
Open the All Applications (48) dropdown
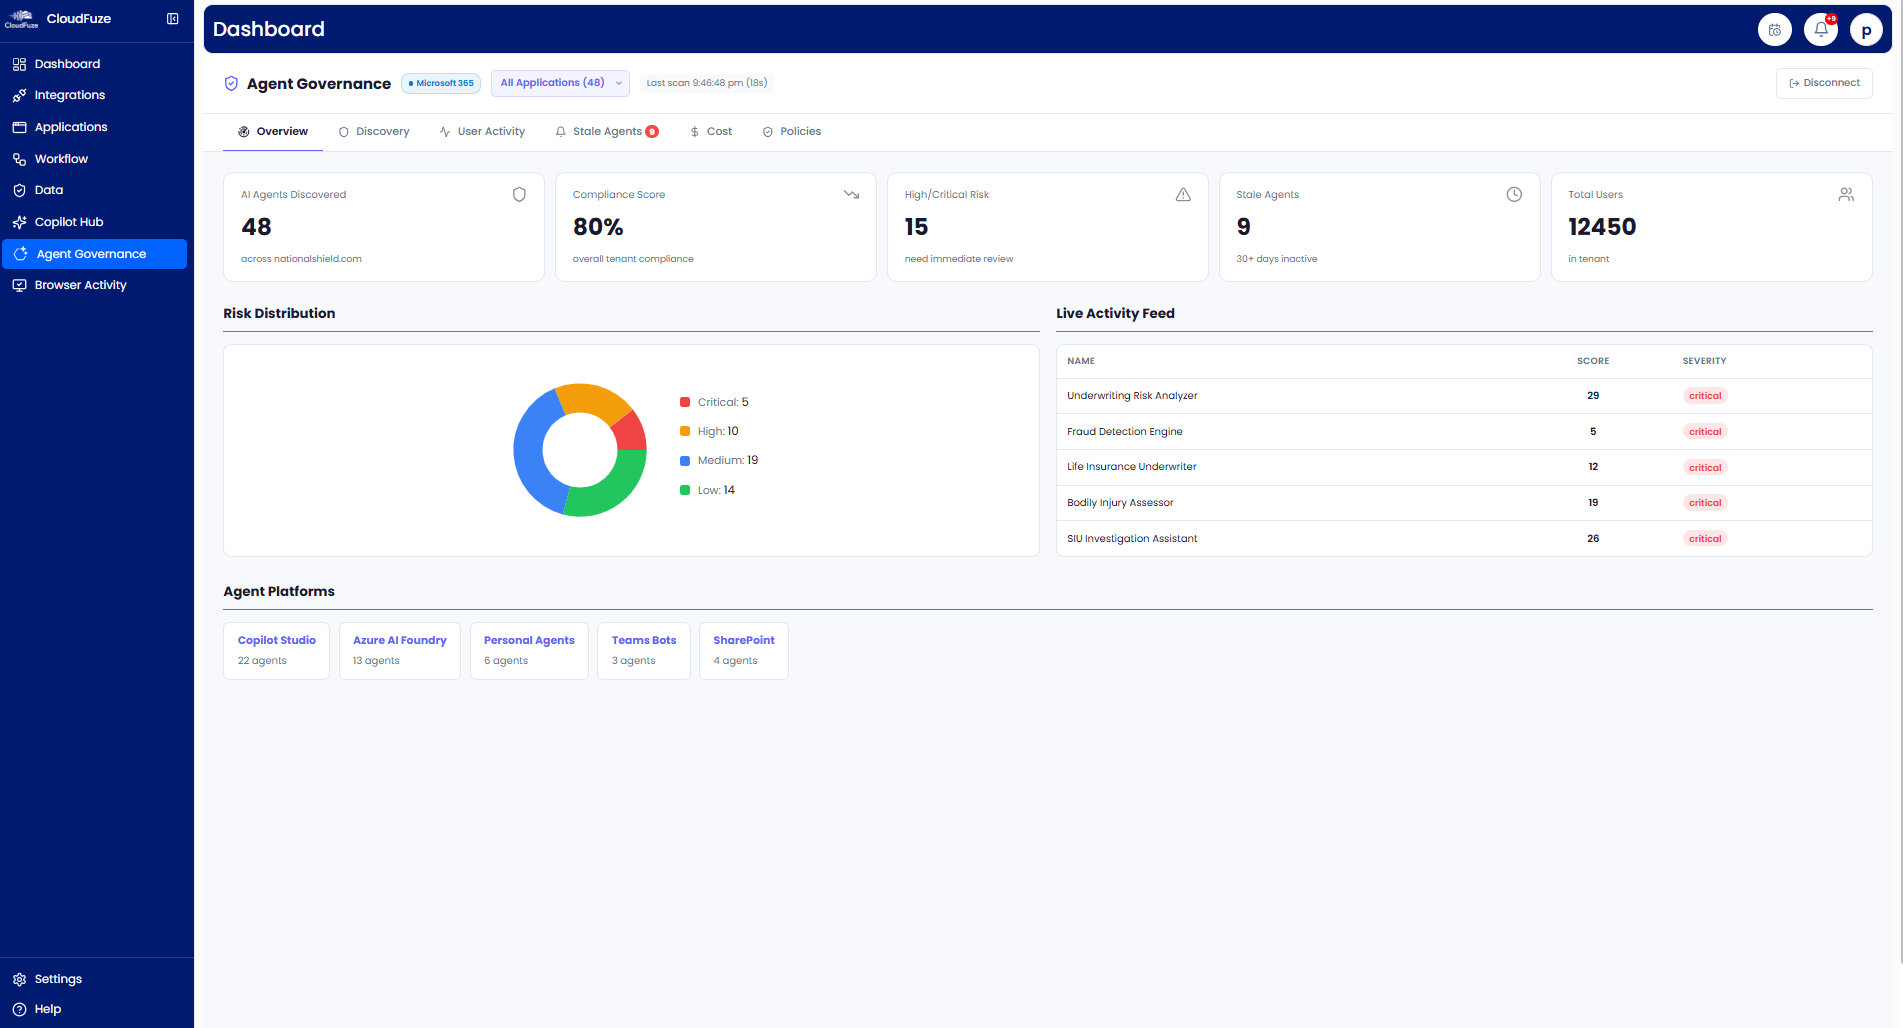[x=560, y=83]
